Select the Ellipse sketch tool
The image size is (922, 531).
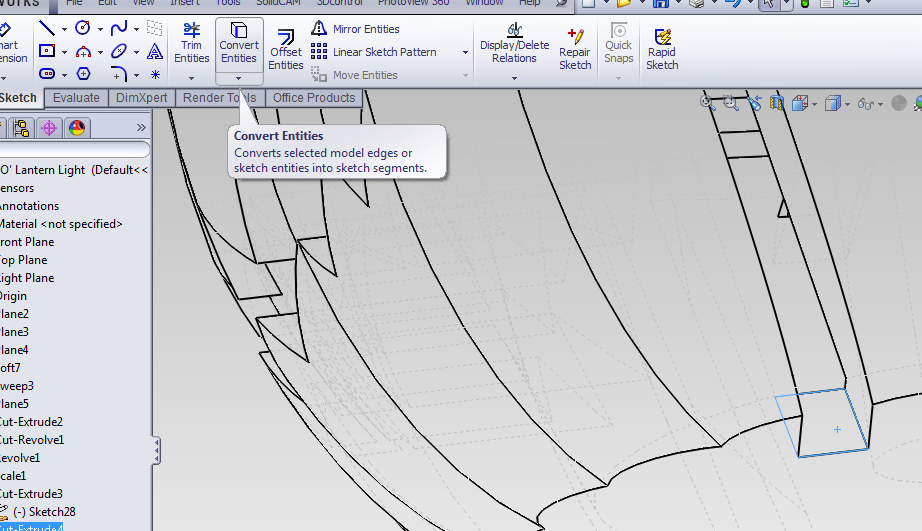pyautogui.click(x=119, y=52)
